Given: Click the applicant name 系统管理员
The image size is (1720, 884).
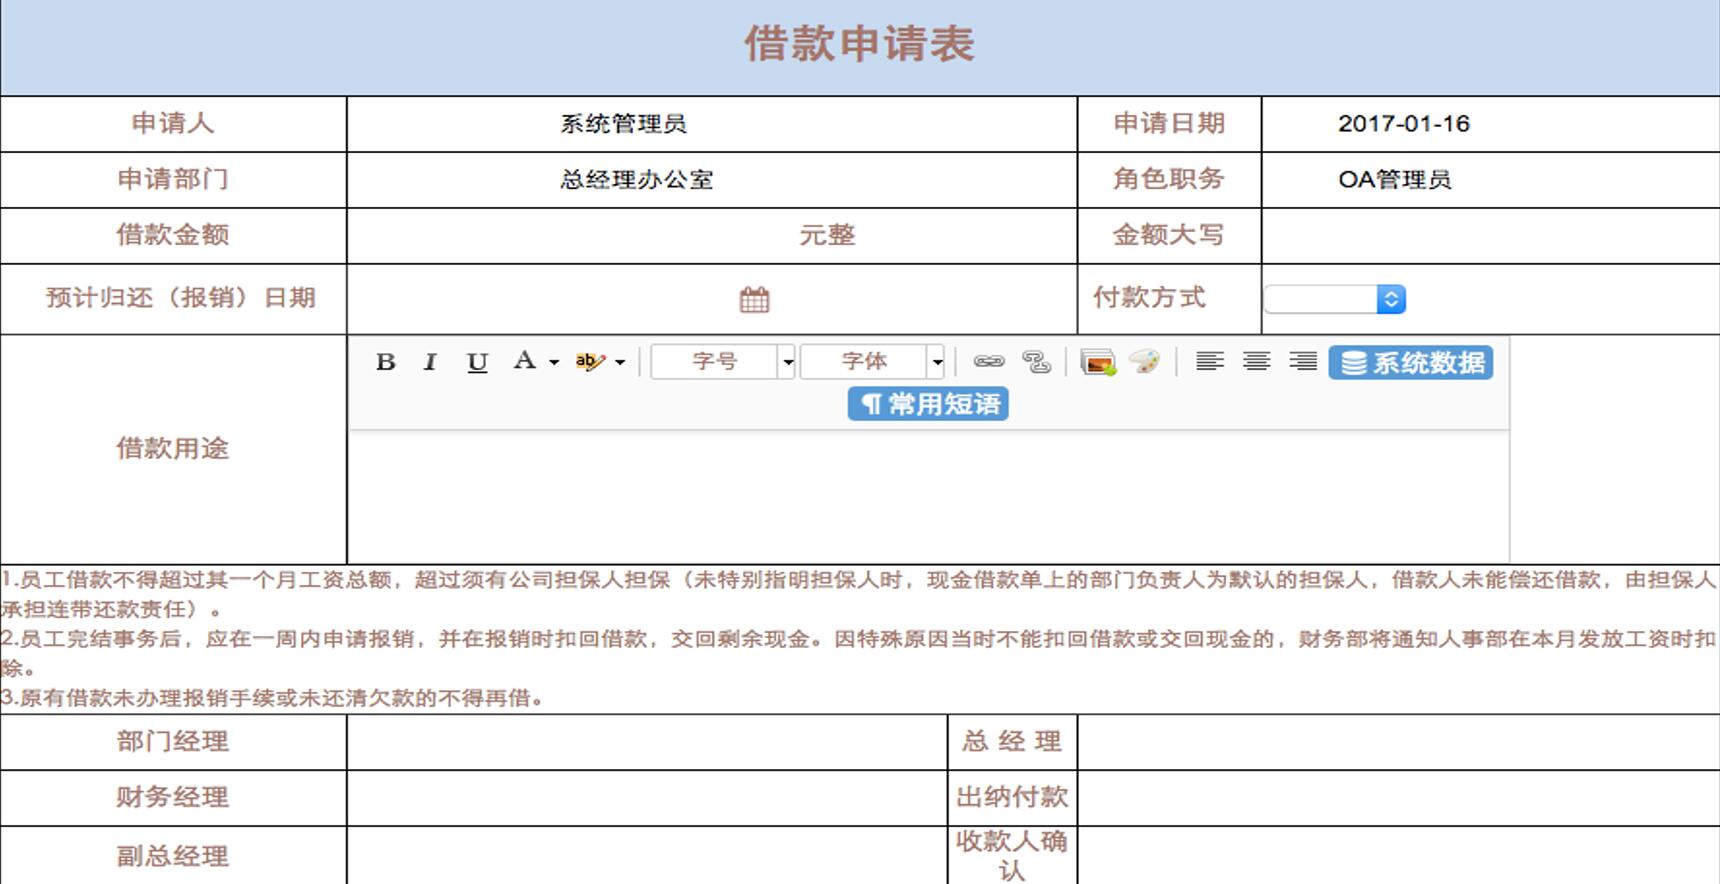Looking at the screenshot, I should pos(623,124).
